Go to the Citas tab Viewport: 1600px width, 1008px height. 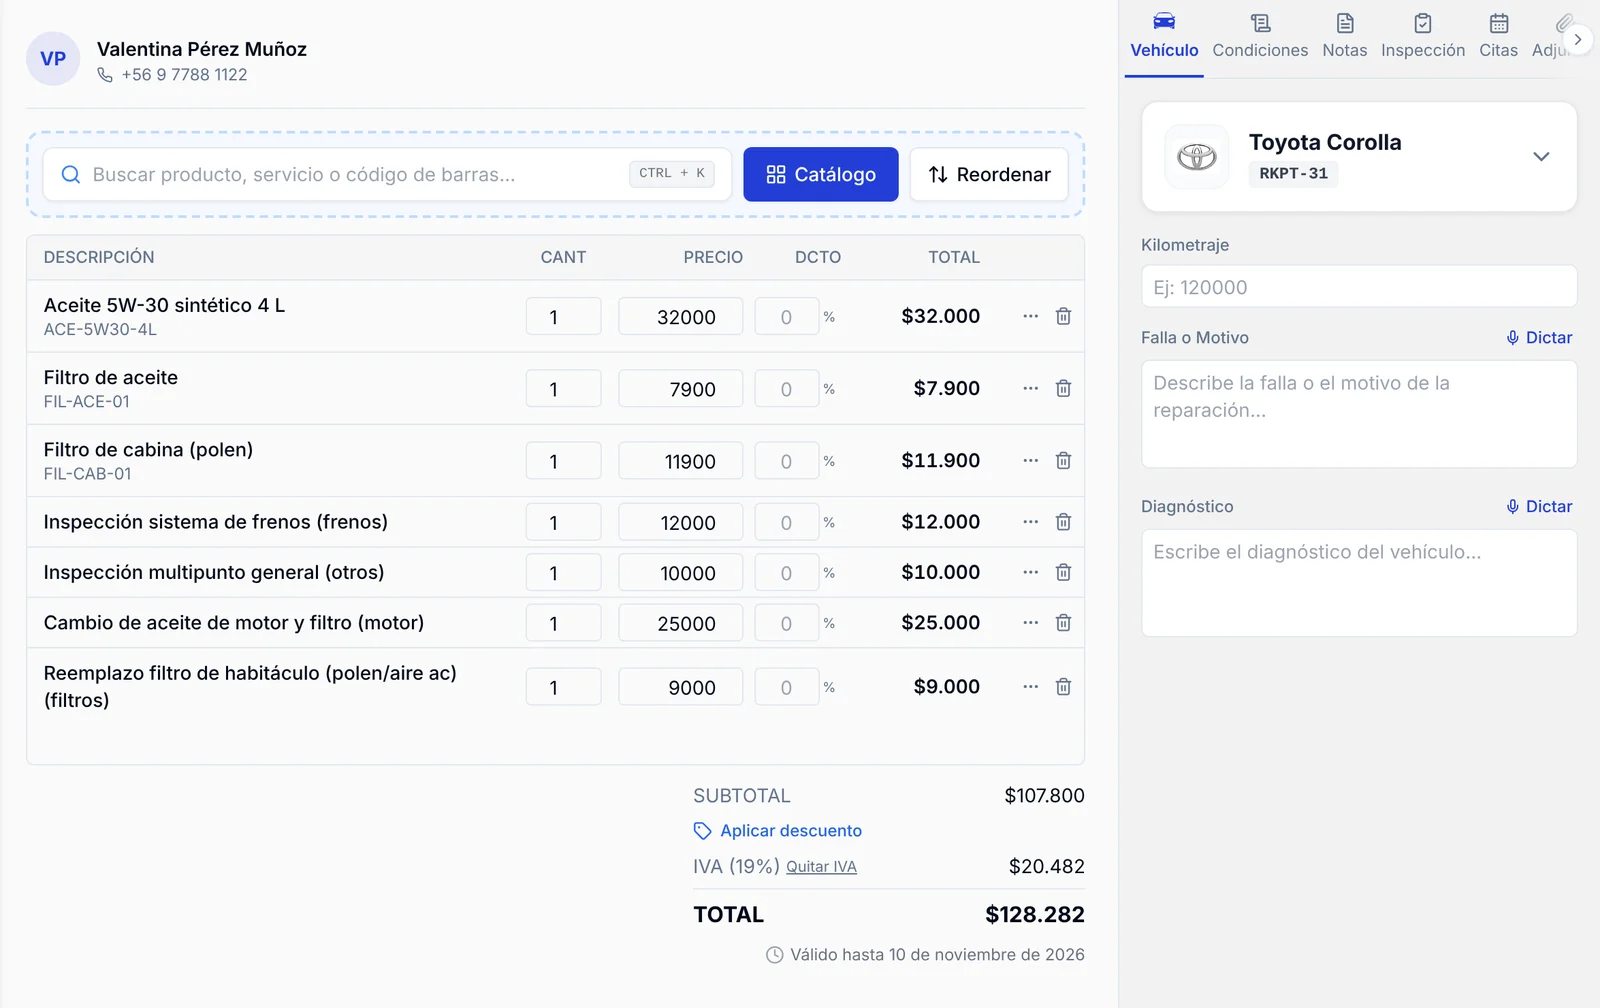pyautogui.click(x=1498, y=37)
